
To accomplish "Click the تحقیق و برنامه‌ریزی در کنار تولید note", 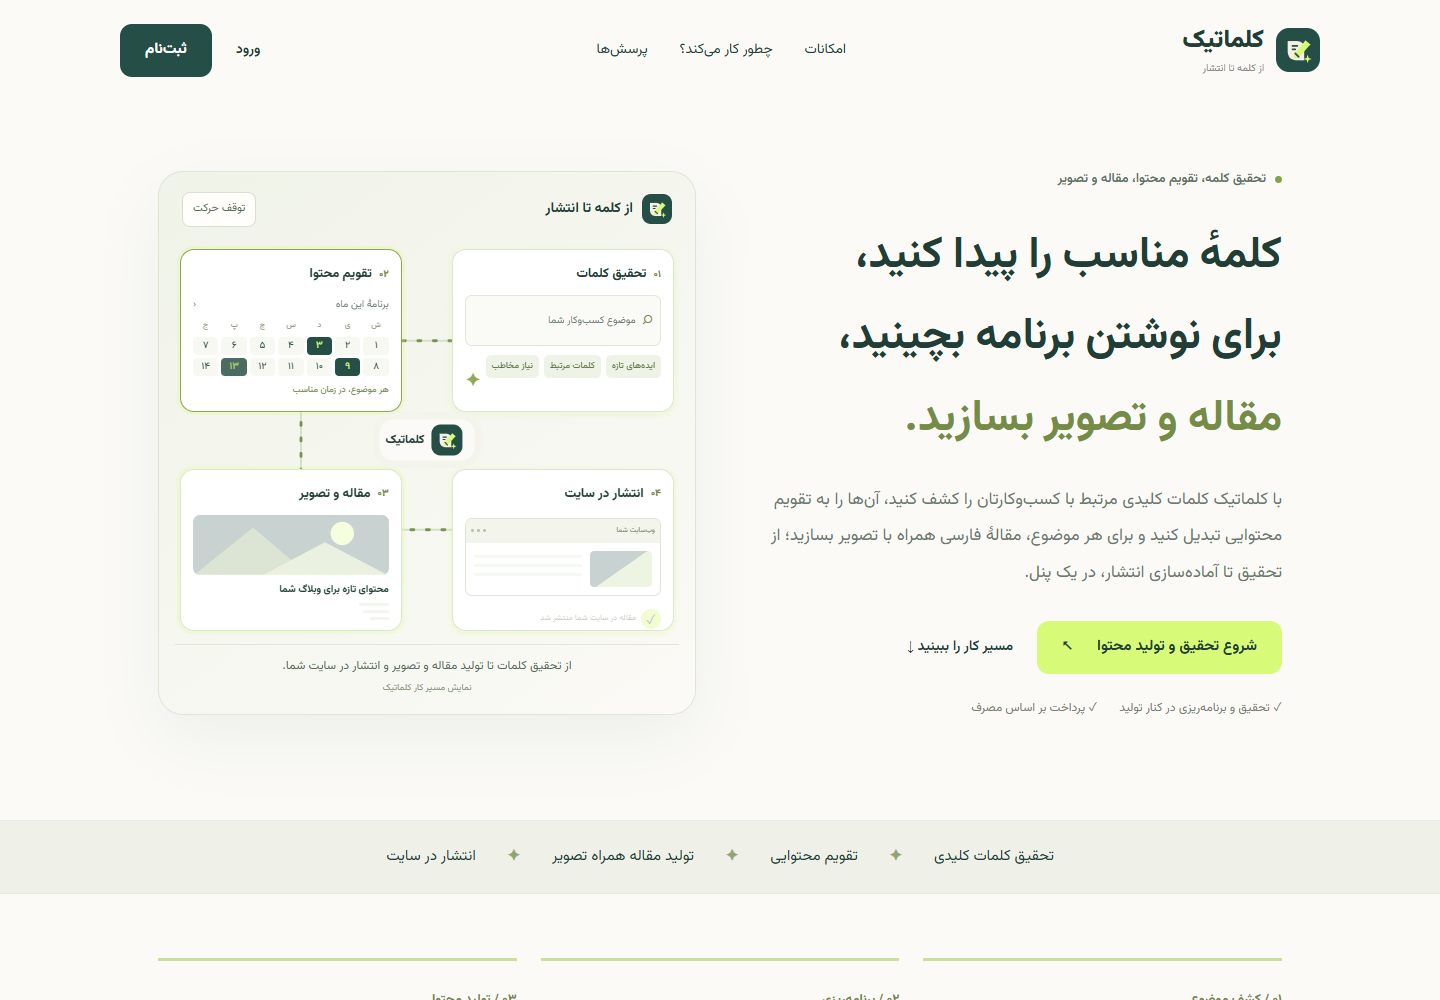I will [x=1200, y=708].
